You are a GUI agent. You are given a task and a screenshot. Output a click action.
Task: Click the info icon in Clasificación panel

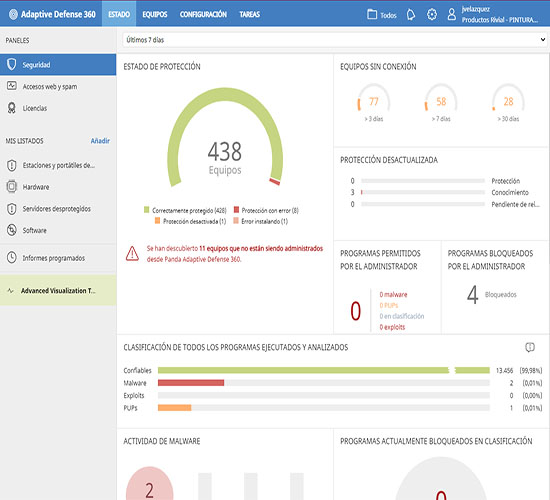[x=530, y=347]
